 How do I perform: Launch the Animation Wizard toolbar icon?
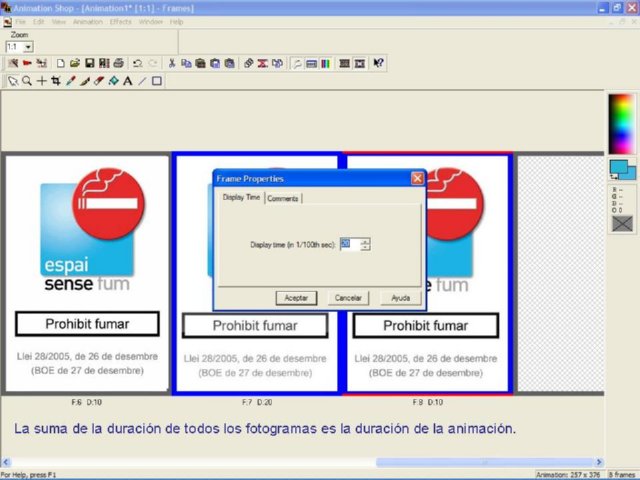(13, 63)
